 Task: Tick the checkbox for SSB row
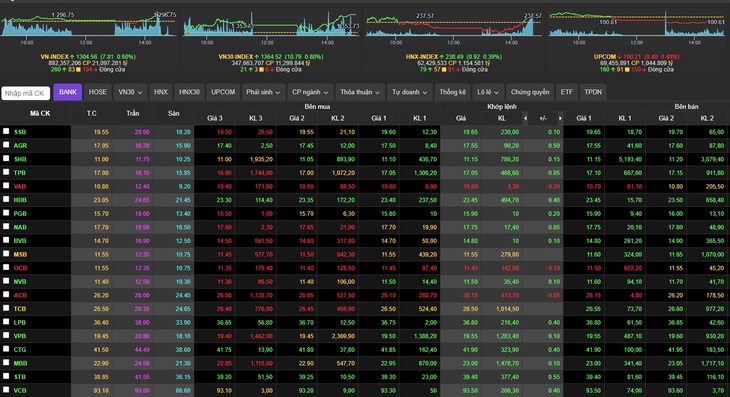6,131
